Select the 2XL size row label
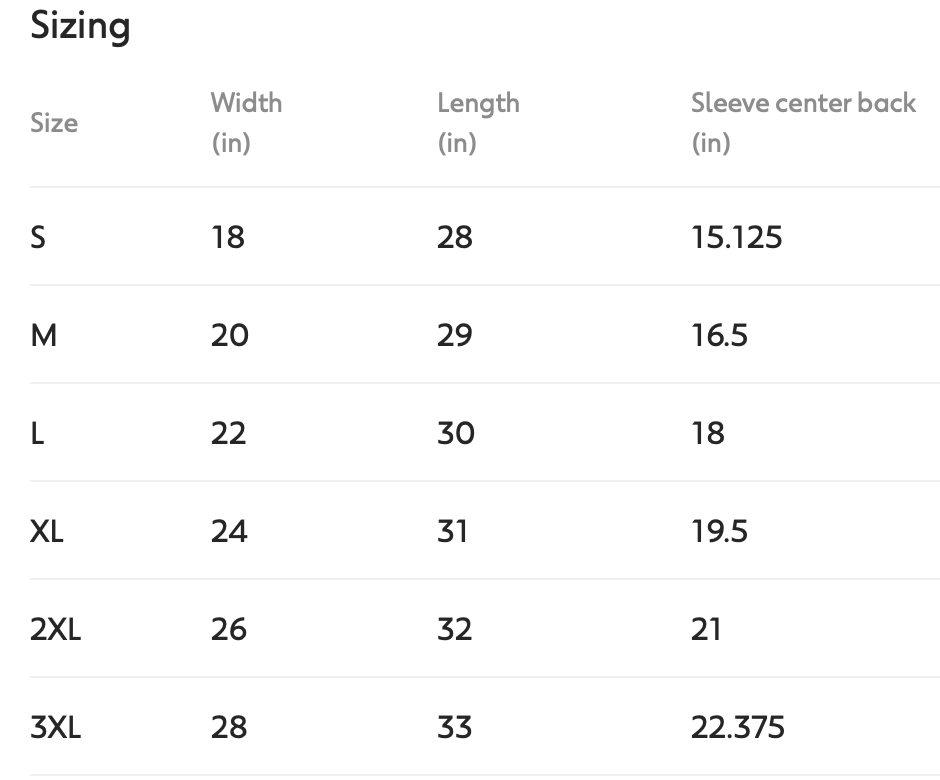940x780 pixels. click(x=56, y=629)
